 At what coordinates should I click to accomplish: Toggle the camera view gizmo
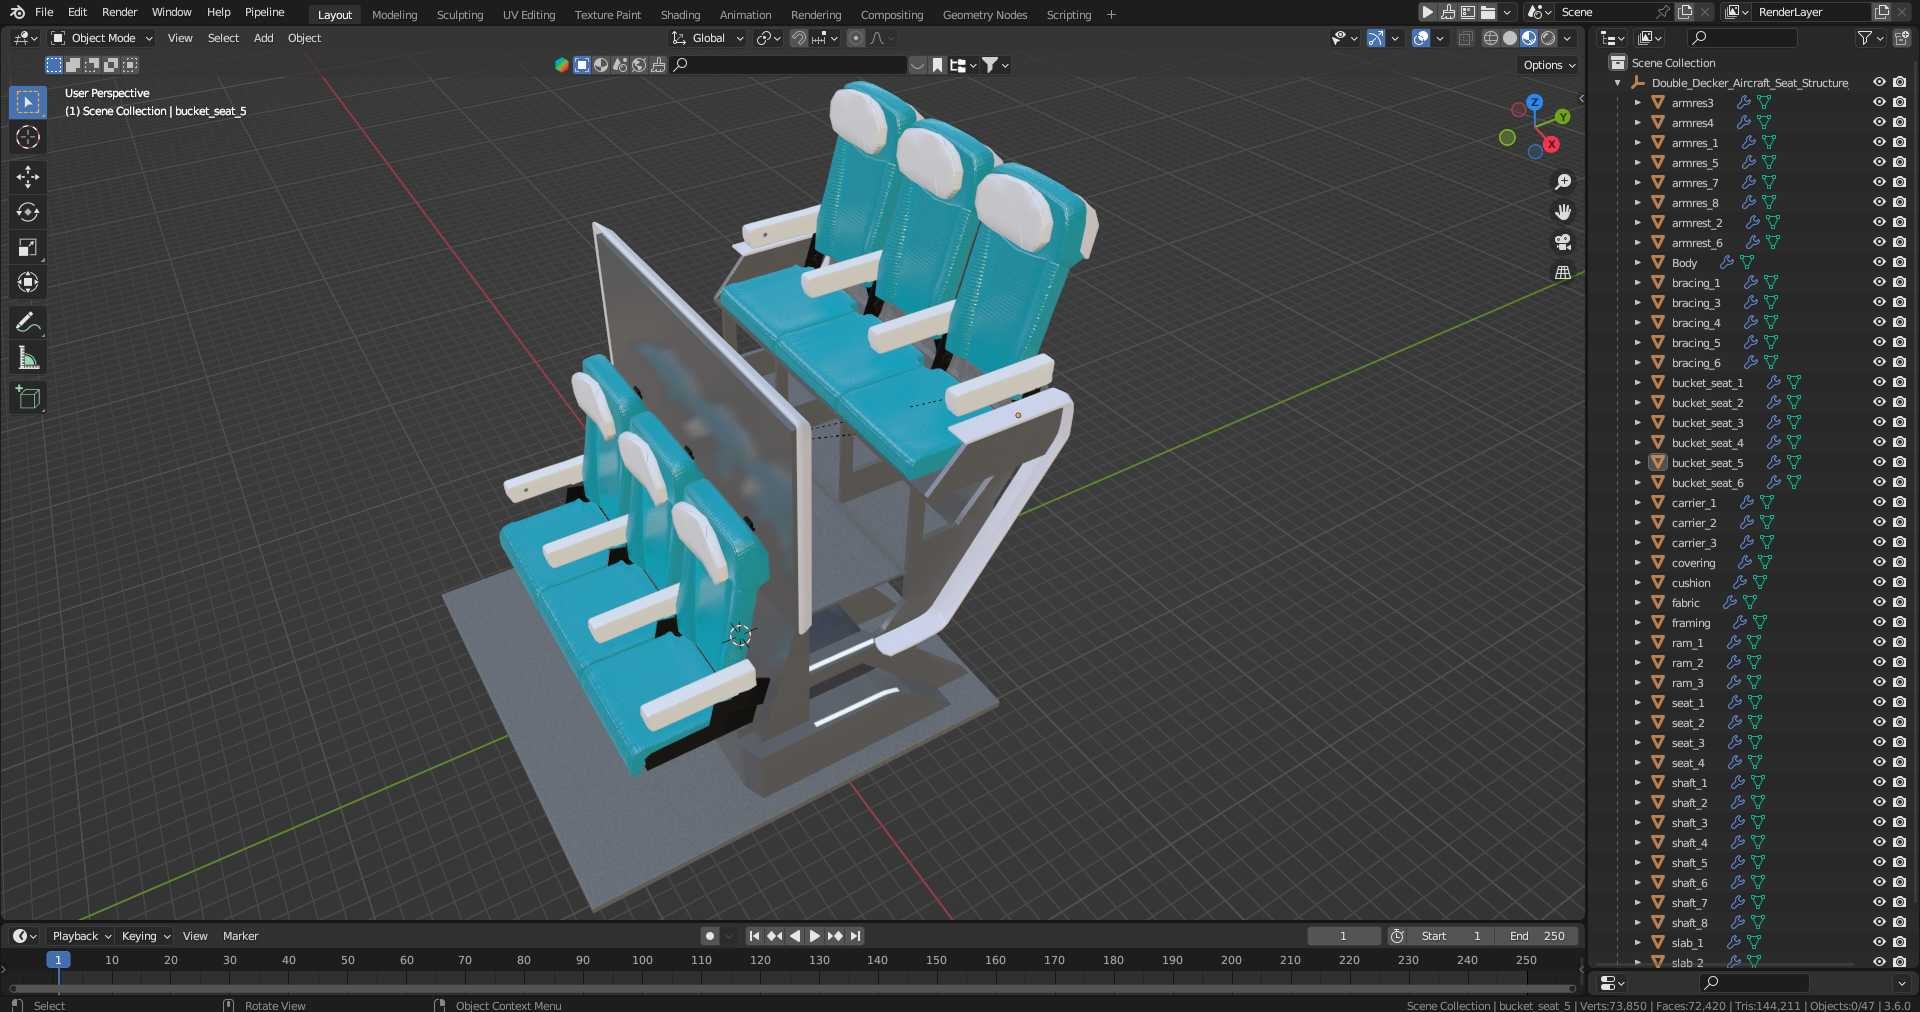pyautogui.click(x=1563, y=242)
